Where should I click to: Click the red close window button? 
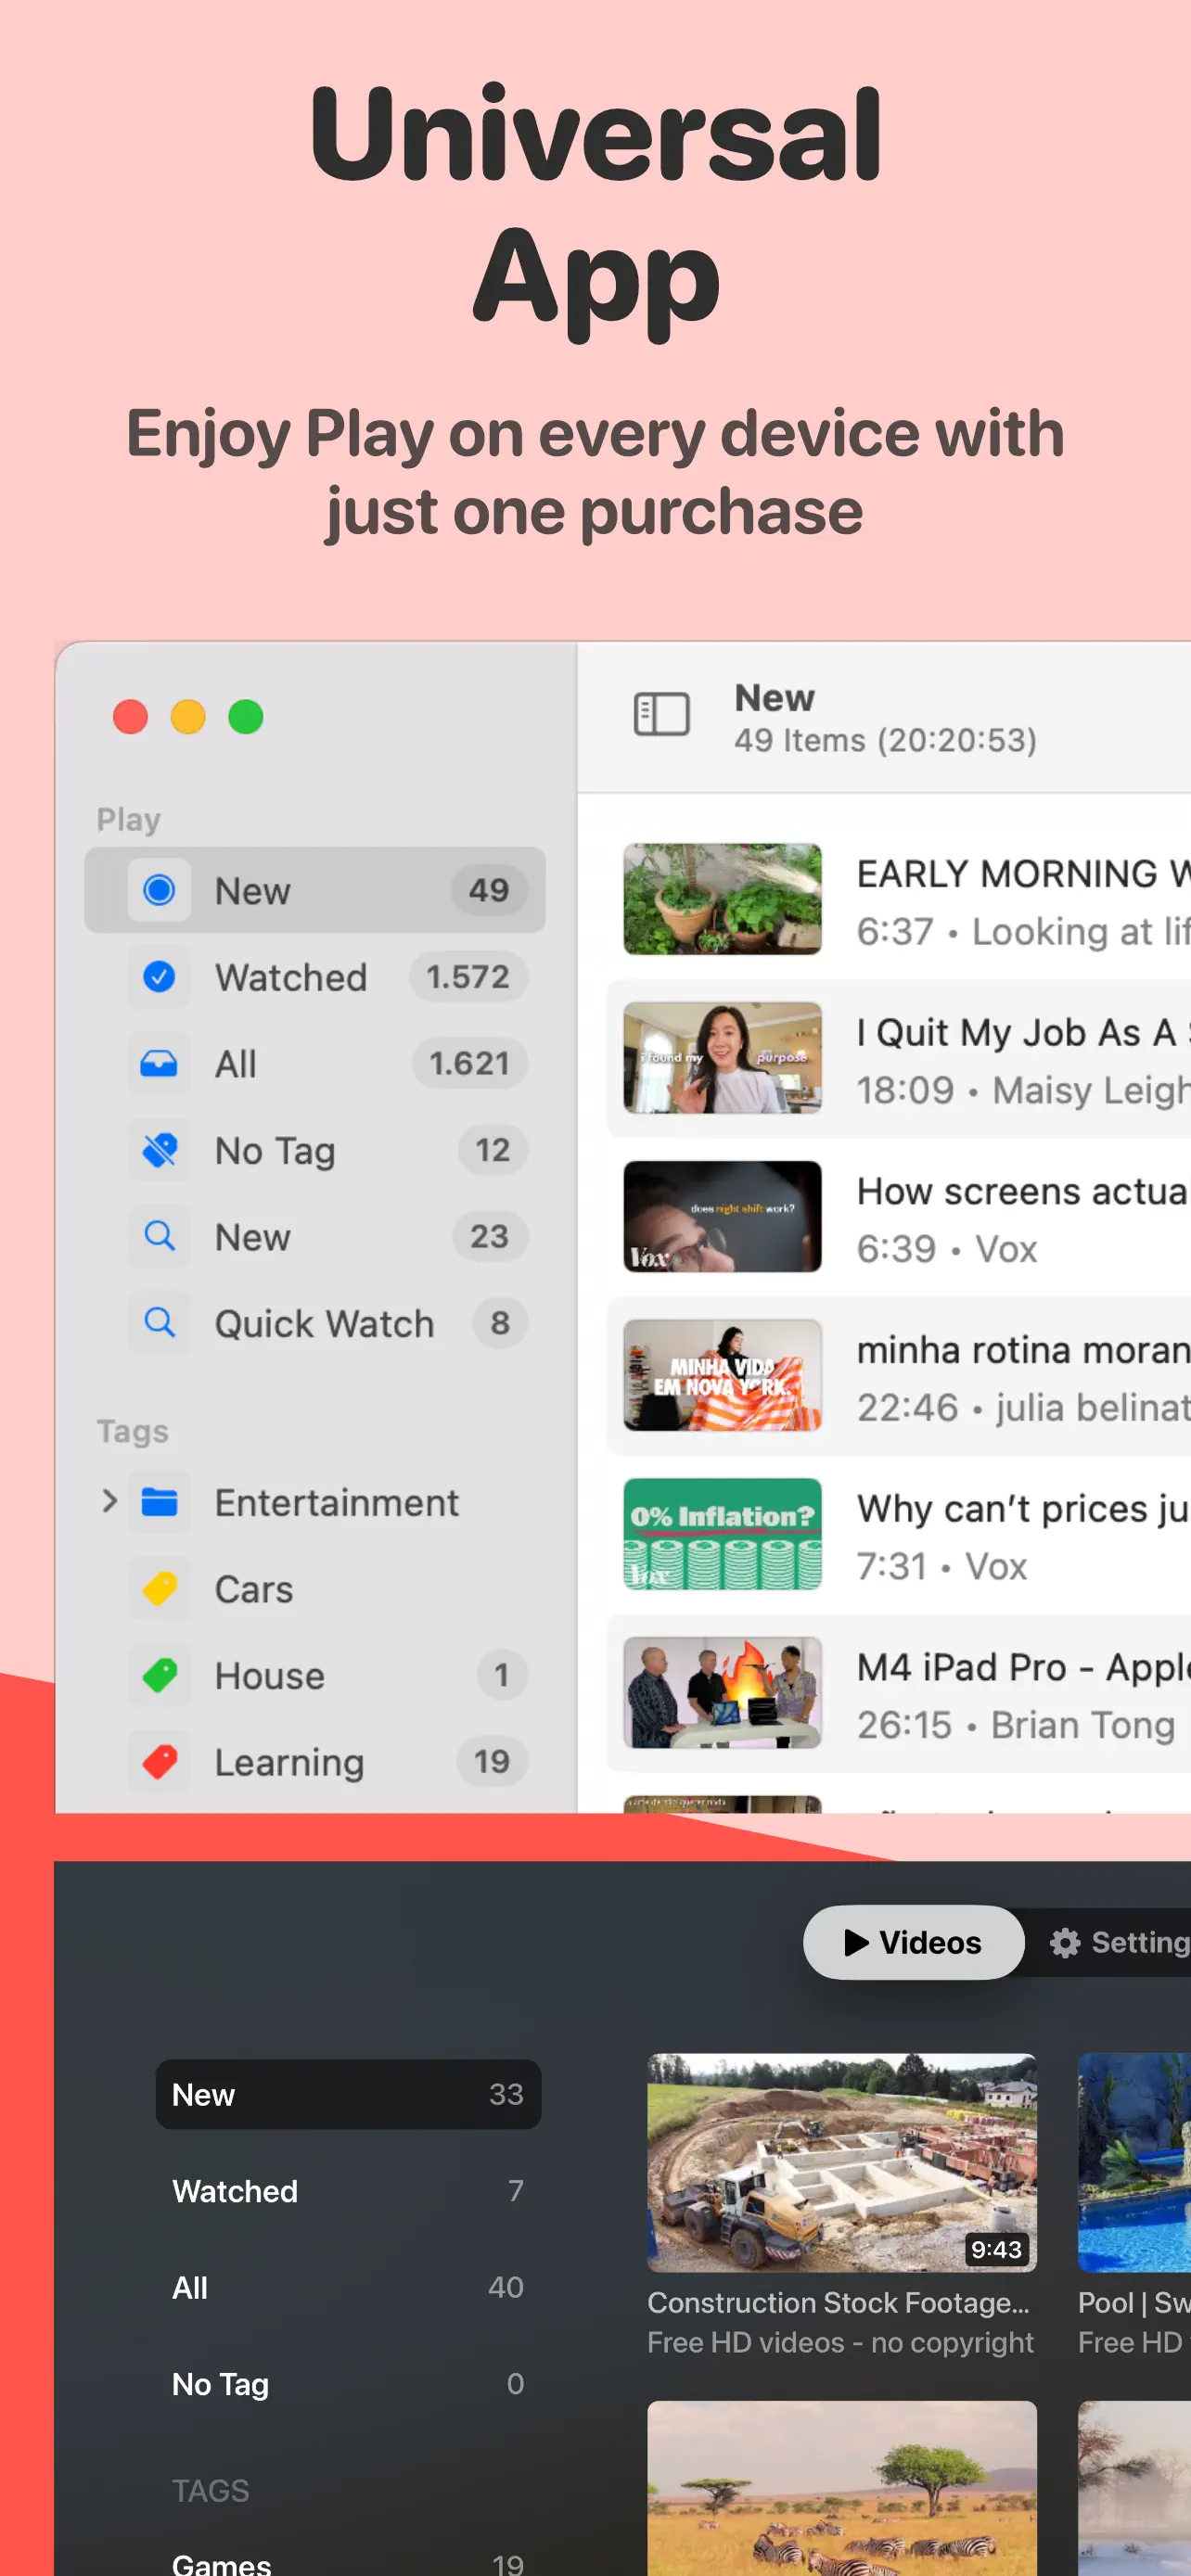point(130,717)
